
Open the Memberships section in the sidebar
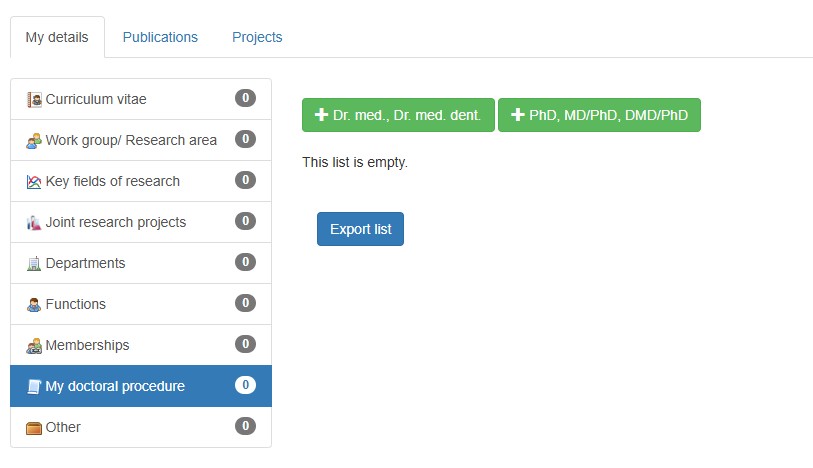[x=141, y=345]
